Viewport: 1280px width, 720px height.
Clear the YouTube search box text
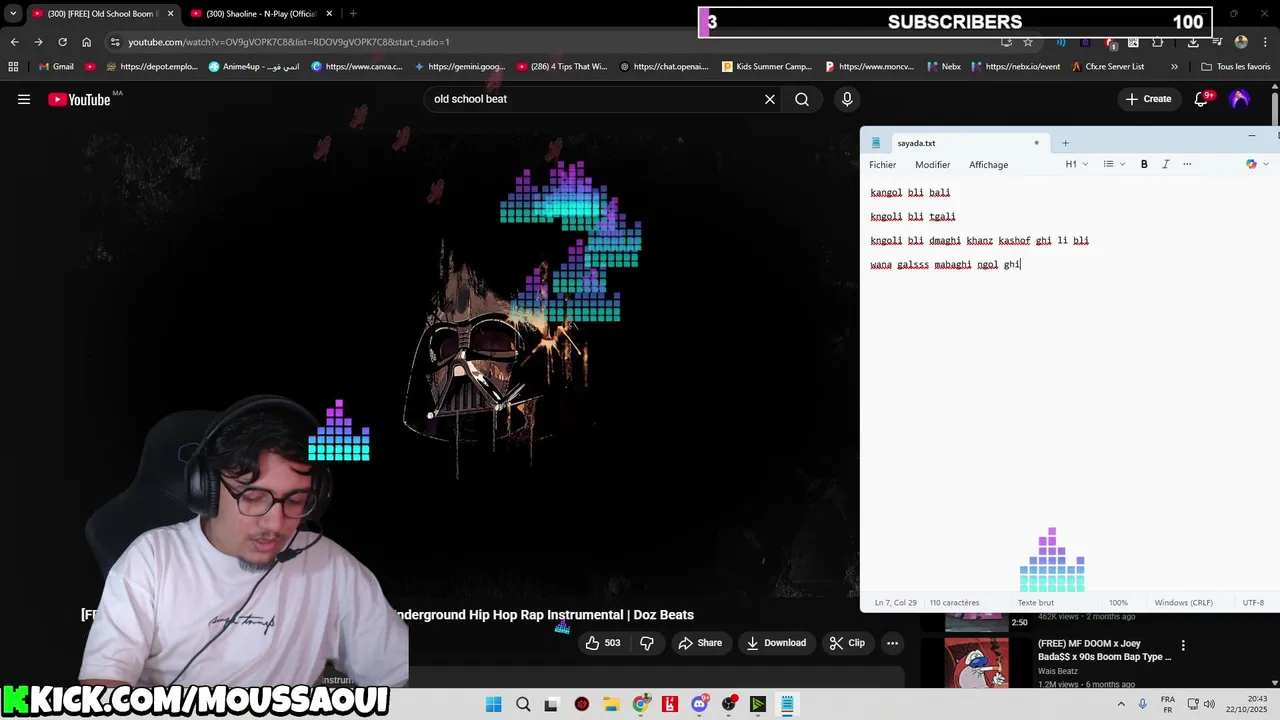pos(770,99)
